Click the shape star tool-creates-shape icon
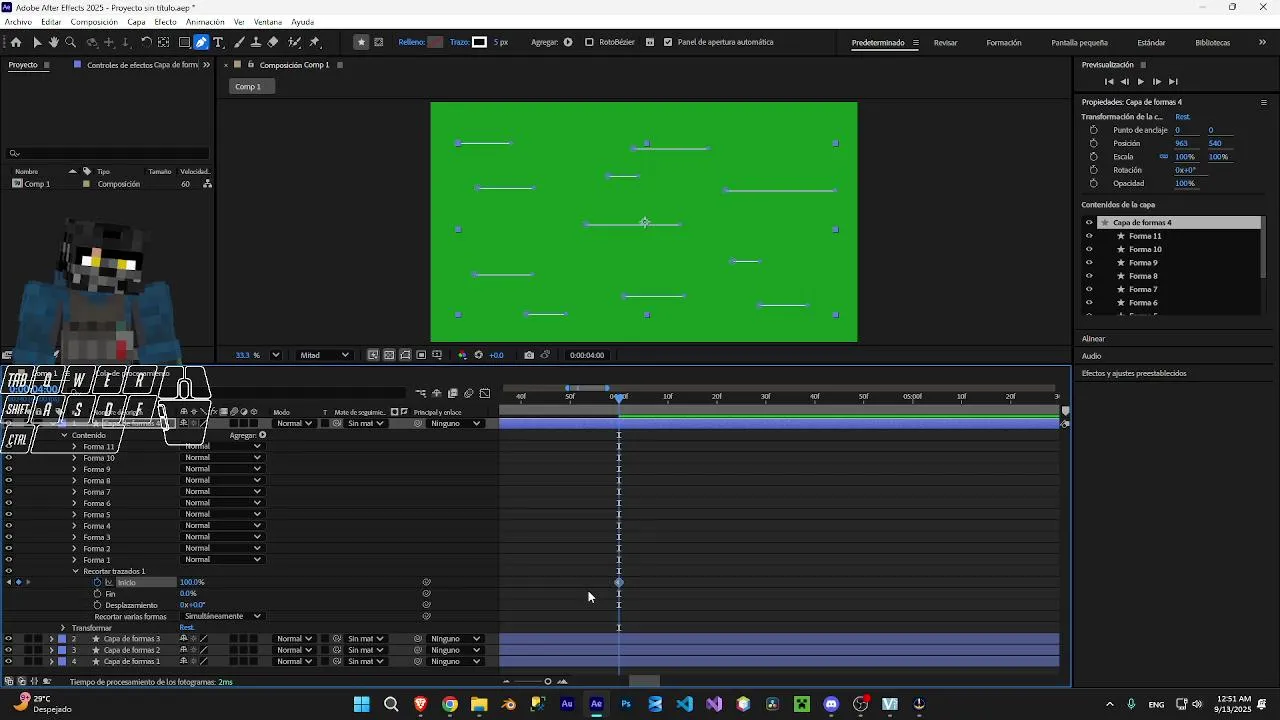 click(361, 42)
